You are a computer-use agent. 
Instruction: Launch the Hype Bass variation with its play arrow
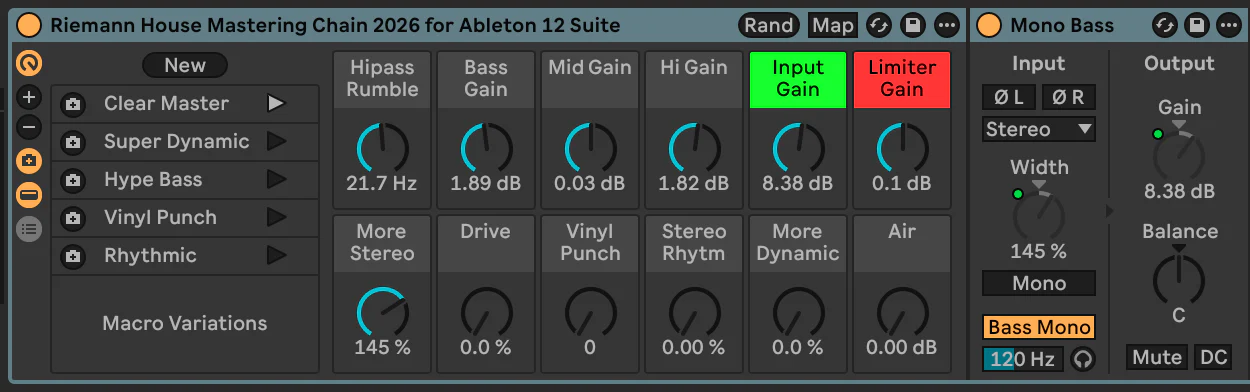pyautogui.click(x=276, y=179)
